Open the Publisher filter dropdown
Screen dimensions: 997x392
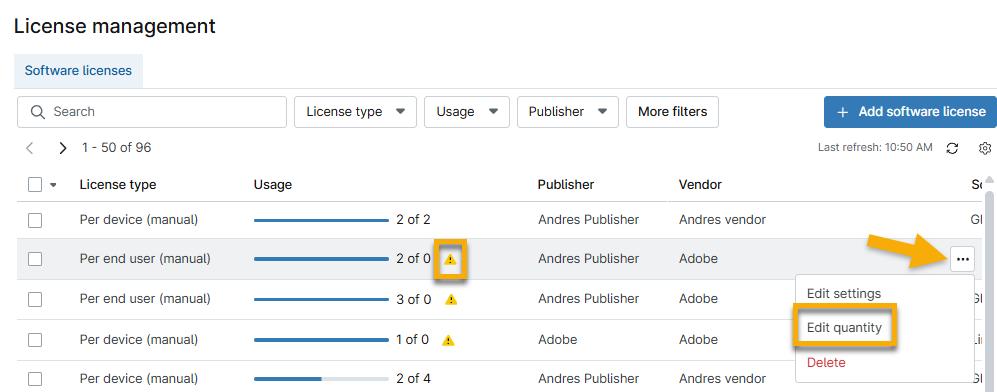(x=568, y=112)
